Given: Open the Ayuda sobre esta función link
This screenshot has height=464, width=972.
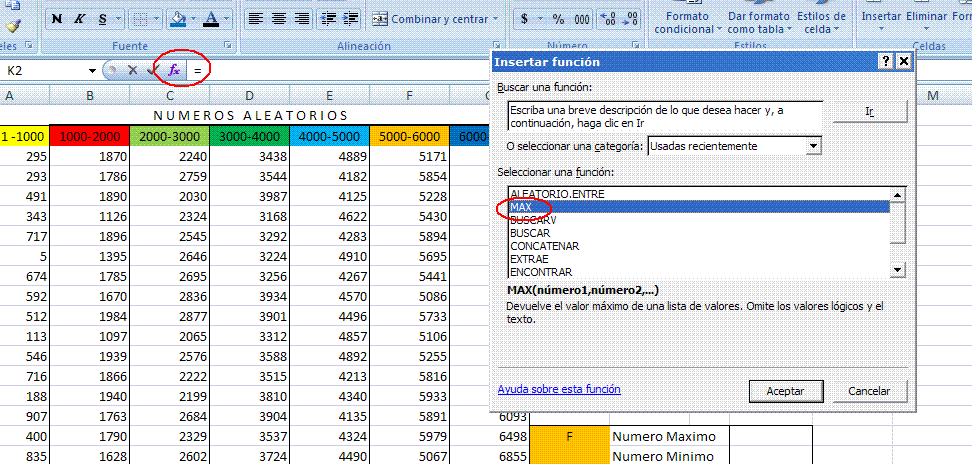Looking at the screenshot, I should click(558, 389).
